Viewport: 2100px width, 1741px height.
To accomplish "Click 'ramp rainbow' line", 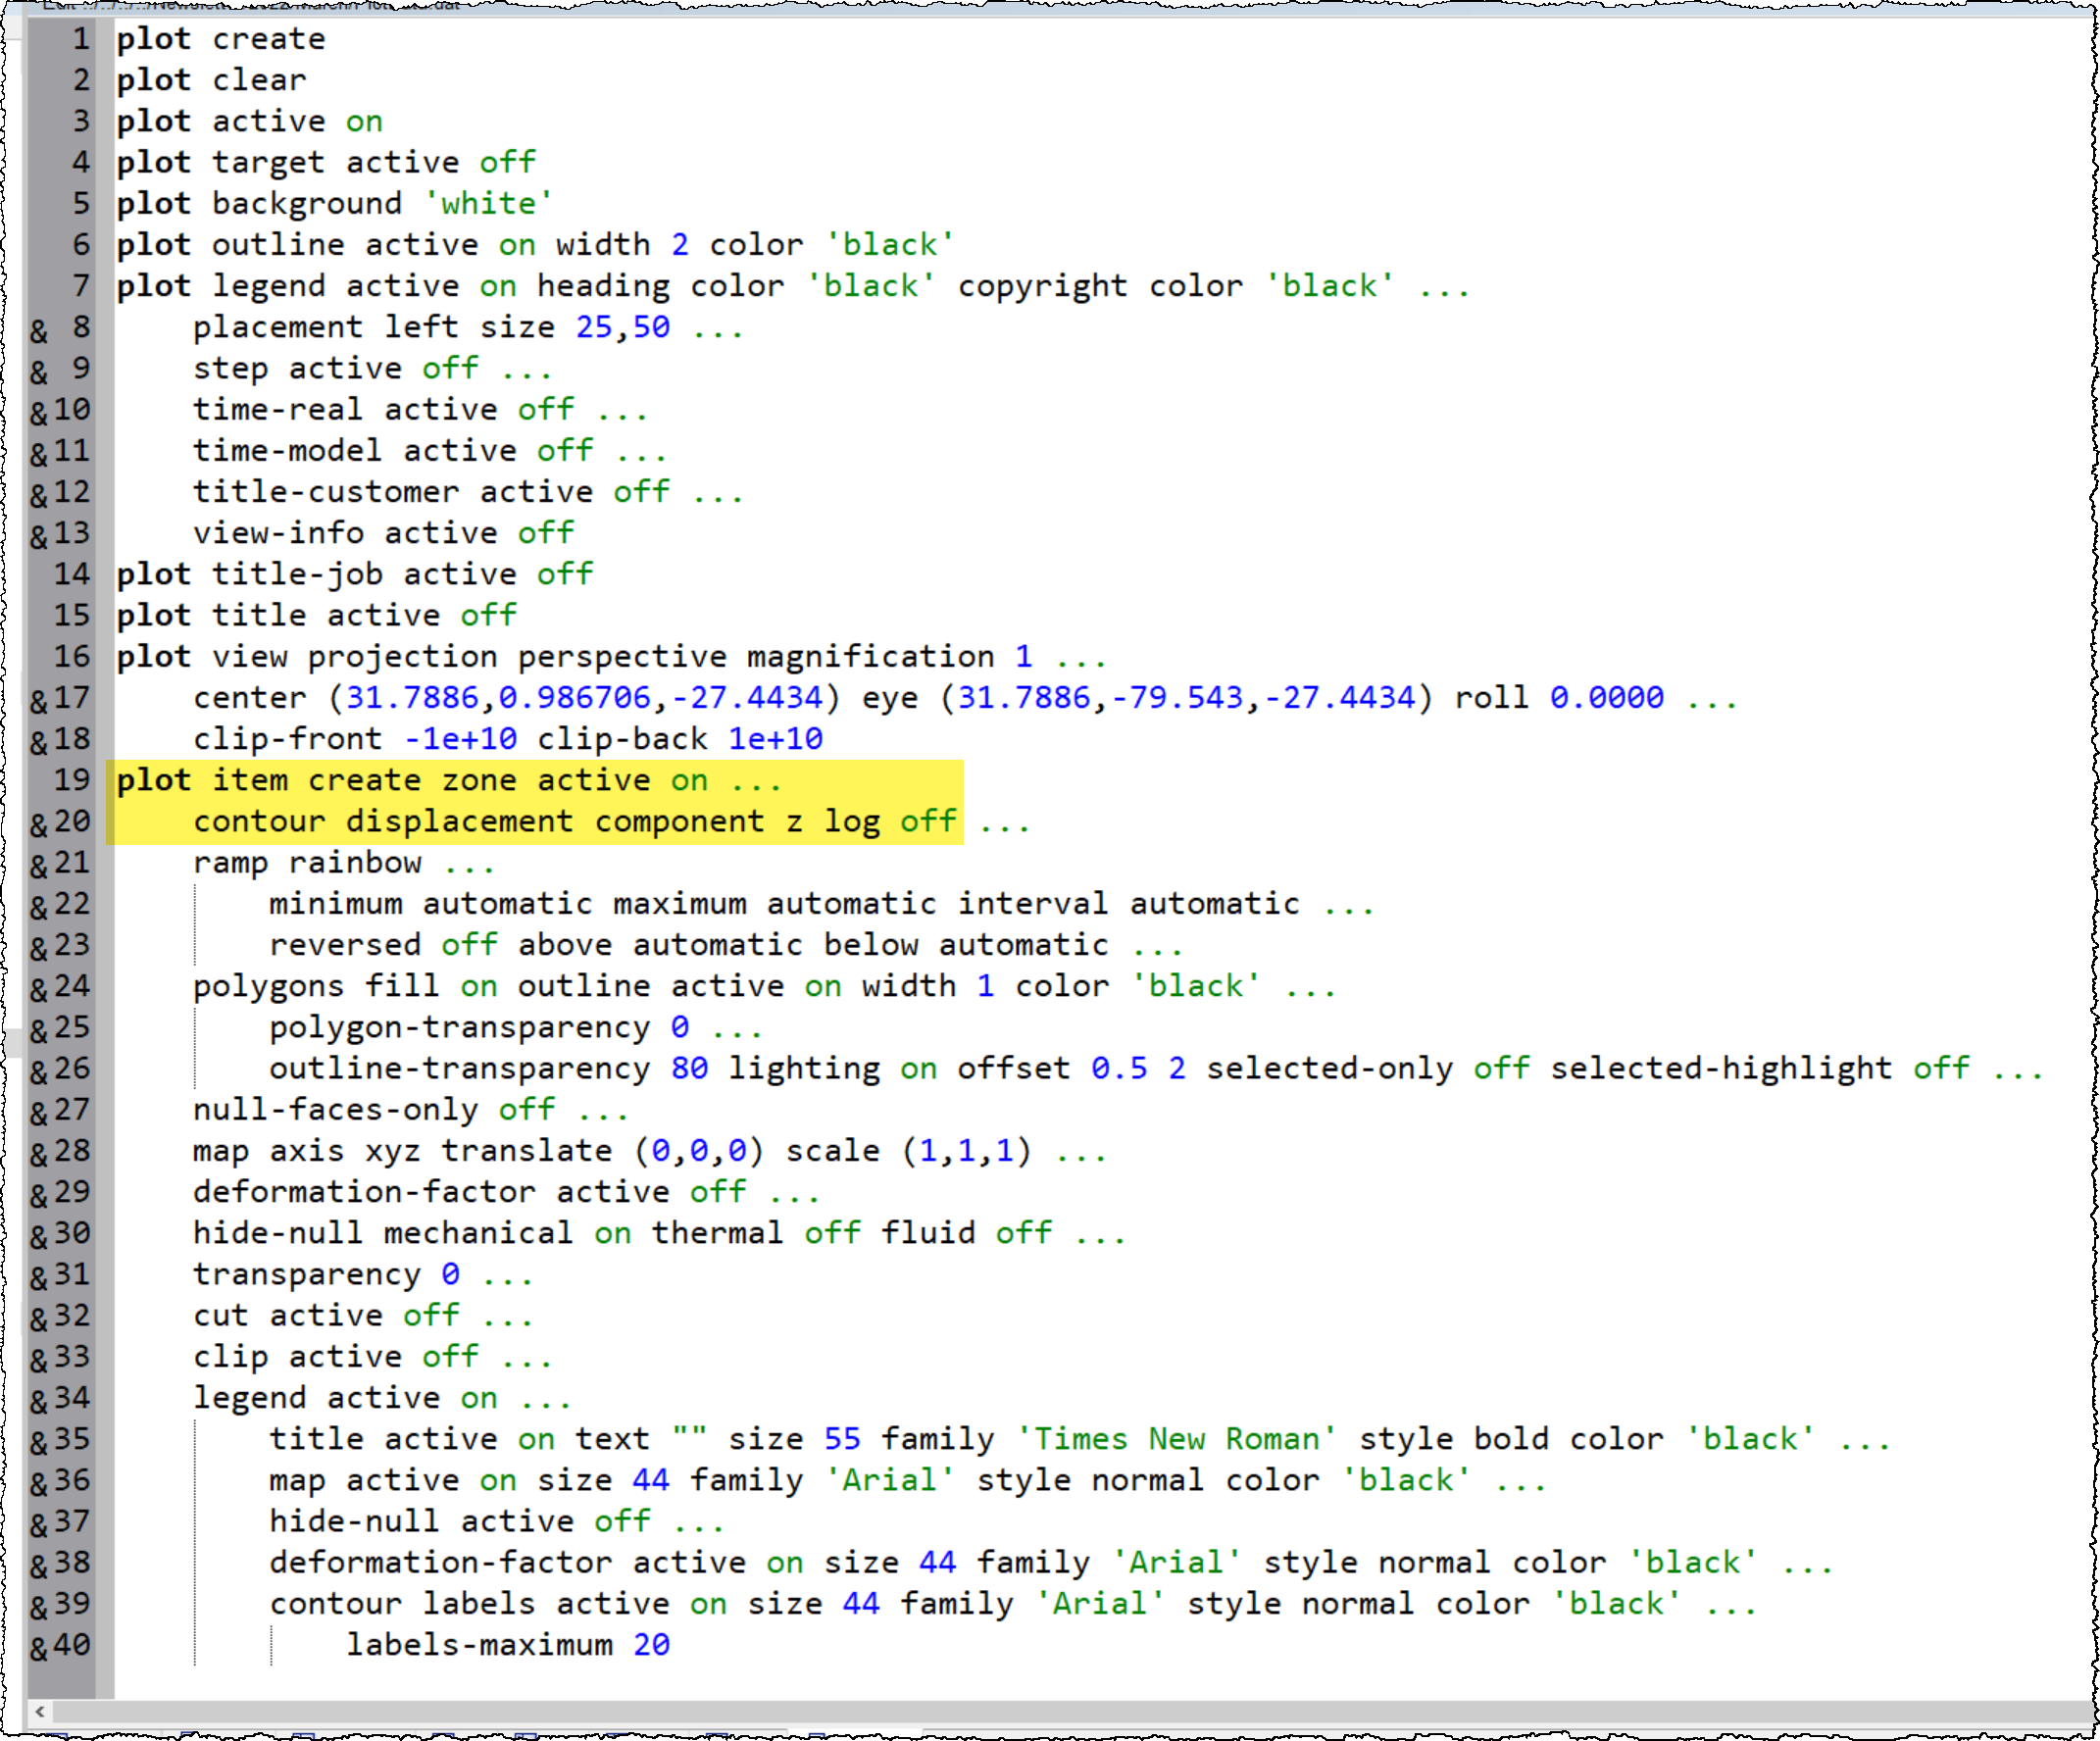I will pyautogui.click(x=344, y=862).
